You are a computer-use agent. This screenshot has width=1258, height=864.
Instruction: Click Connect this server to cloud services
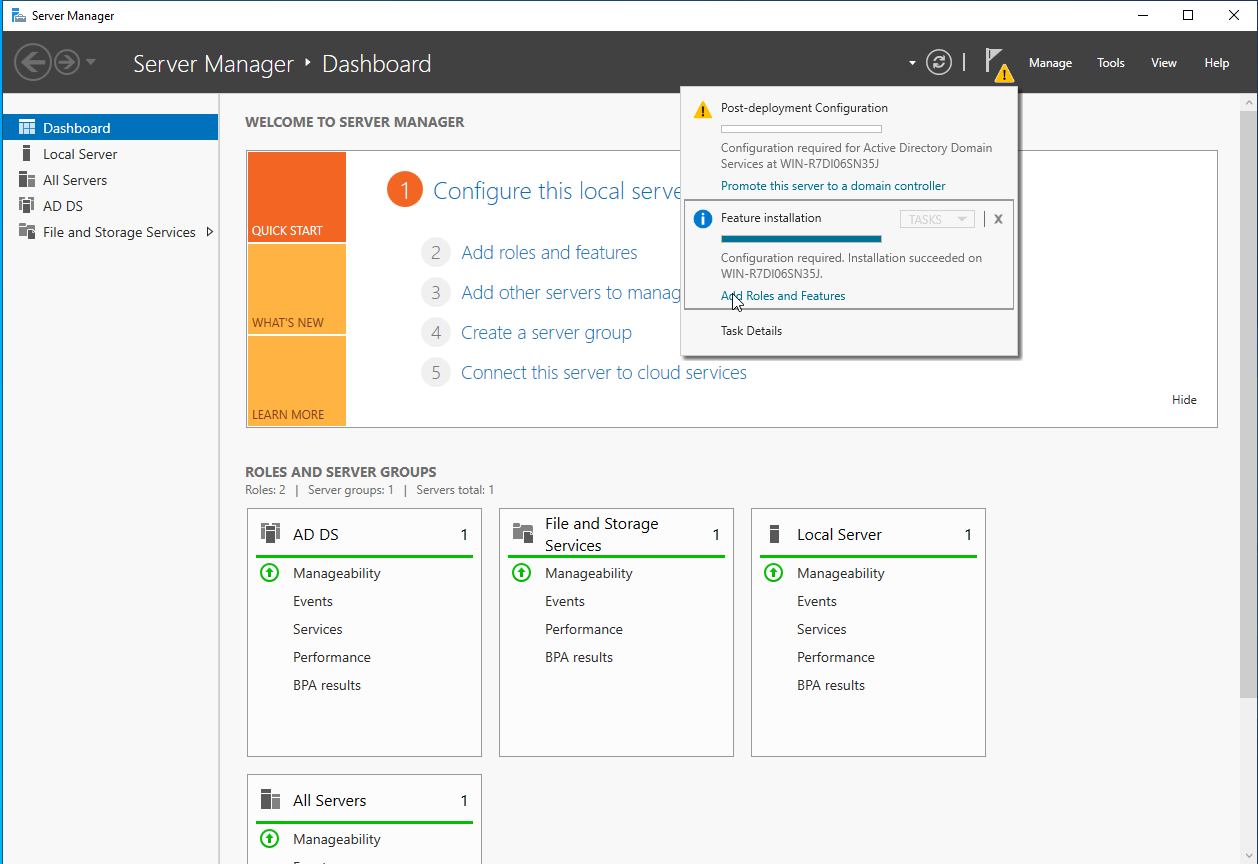tap(604, 373)
